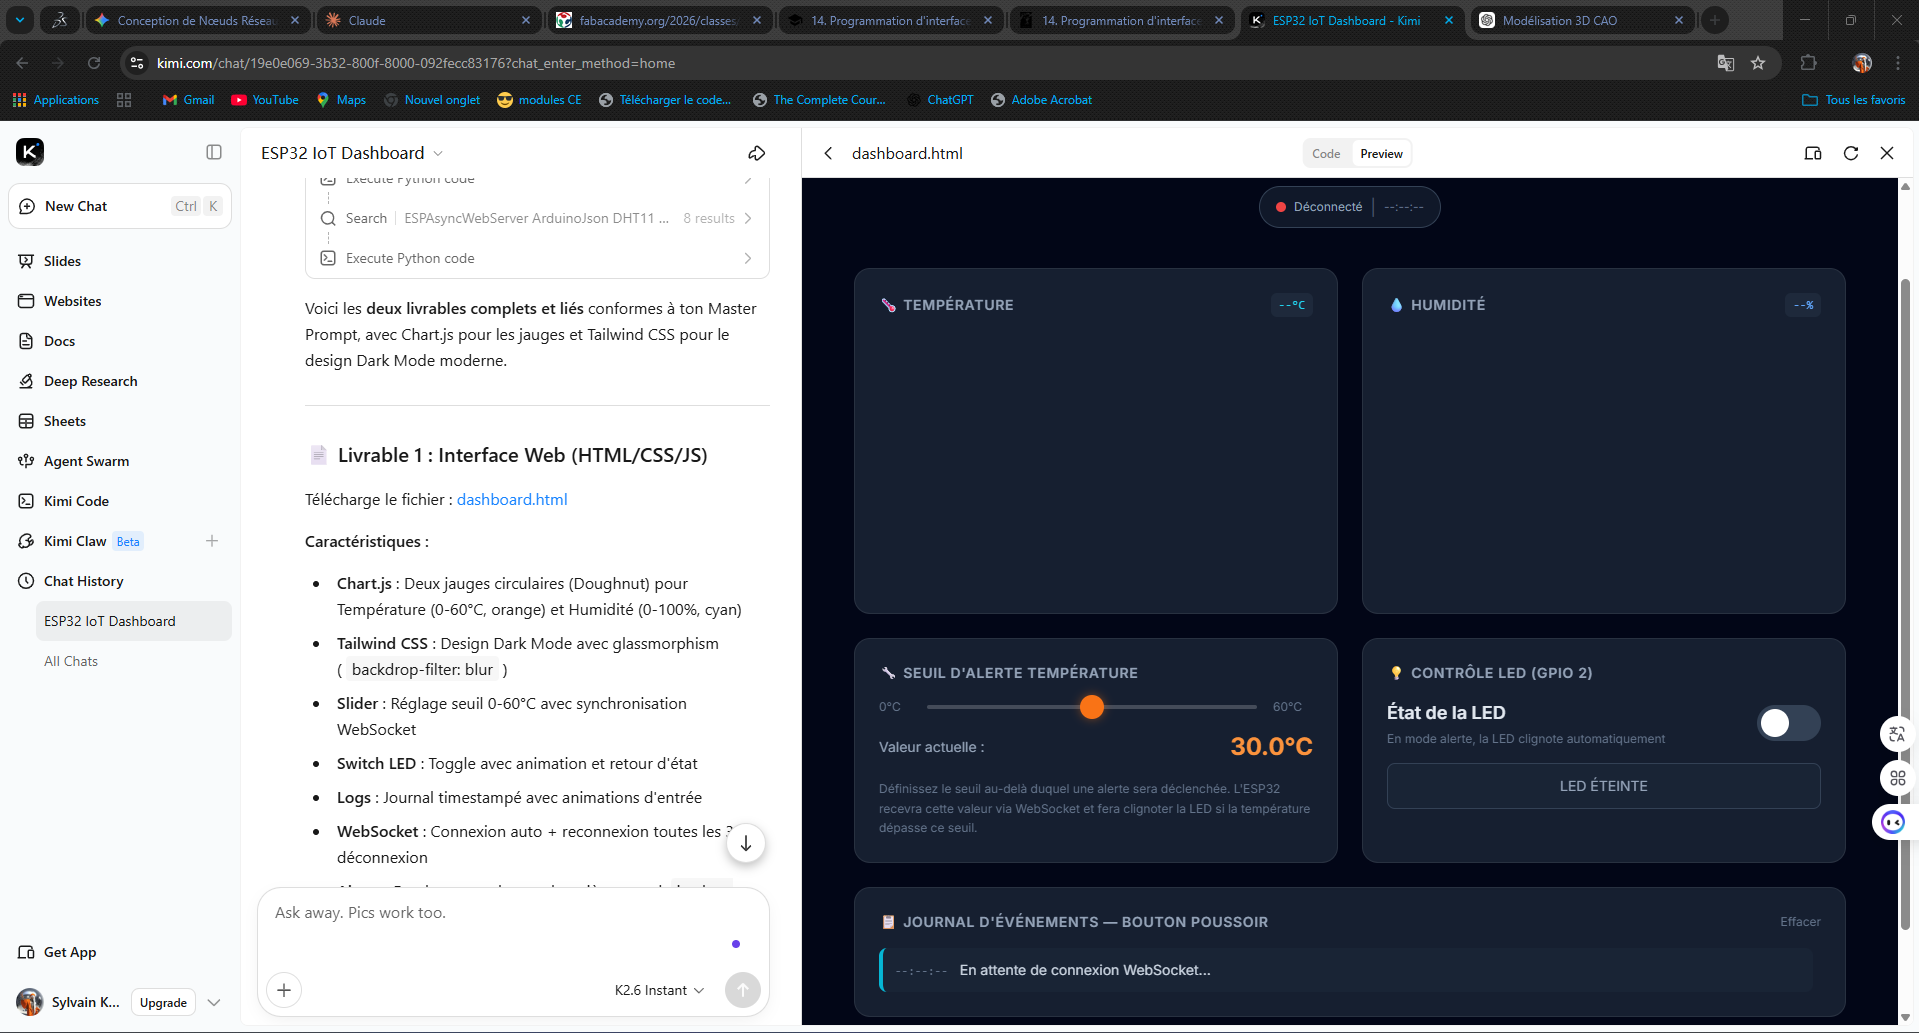The width and height of the screenshot is (1919, 1033).
Task: Switch to the Preview view
Action: pyautogui.click(x=1381, y=154)
